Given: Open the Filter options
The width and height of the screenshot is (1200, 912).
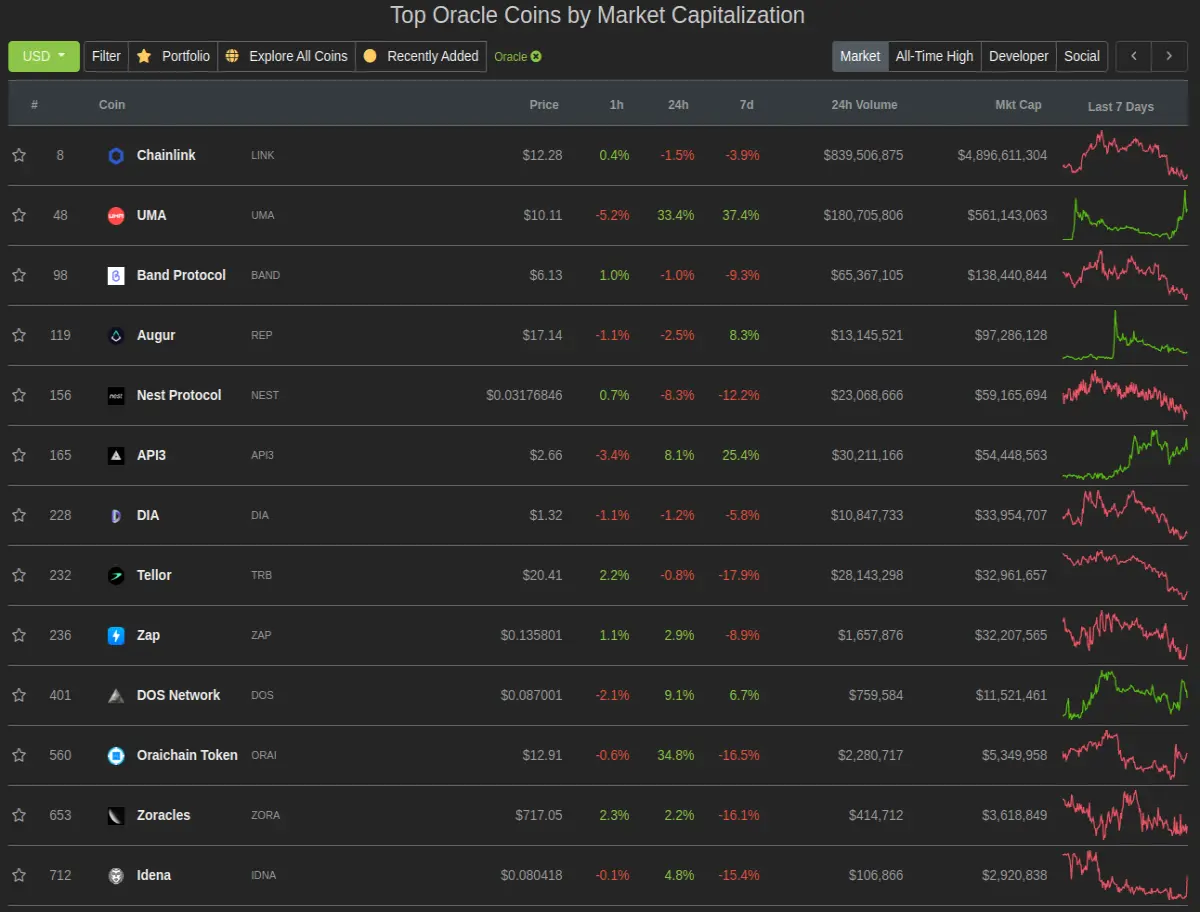Looking at the screenshot, I should tap(106, 56).
